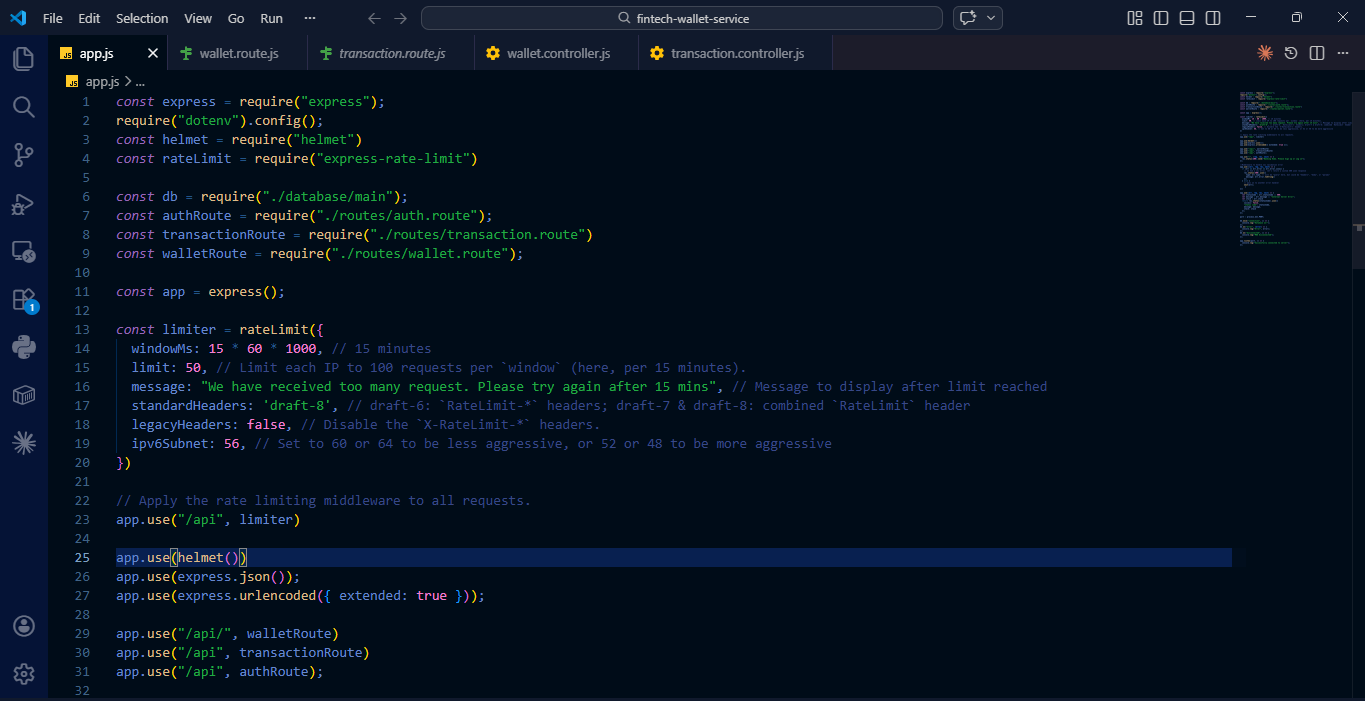Open the Run menu
This screenshot has height=701, width=1365.
[271, 18]
